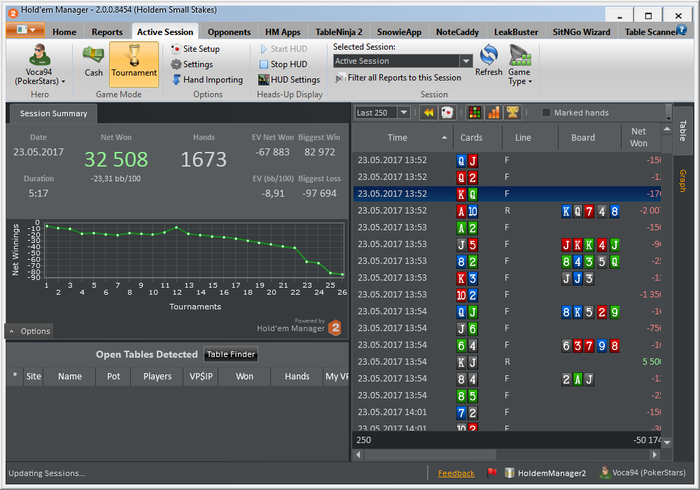Open the HM Apps tab

[283, 32]
